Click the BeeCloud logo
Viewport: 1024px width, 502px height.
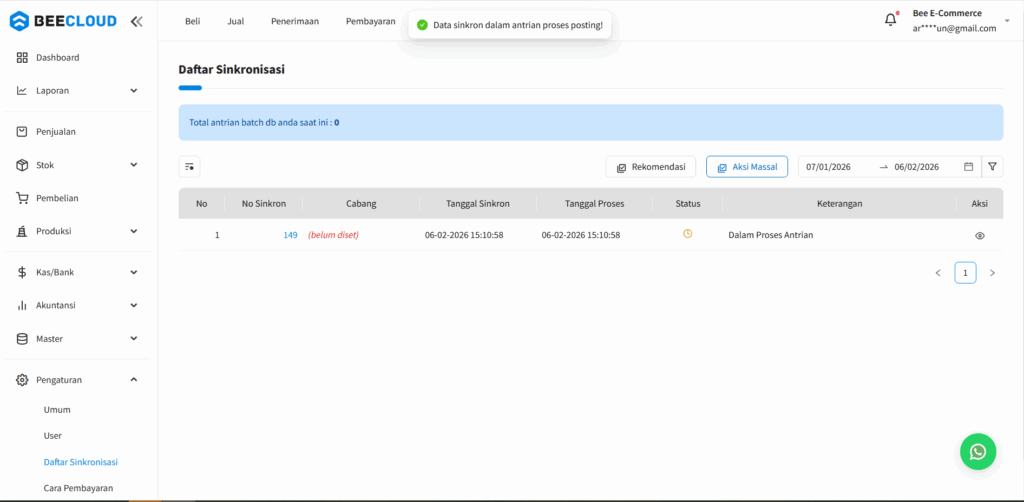coord(63,21)
